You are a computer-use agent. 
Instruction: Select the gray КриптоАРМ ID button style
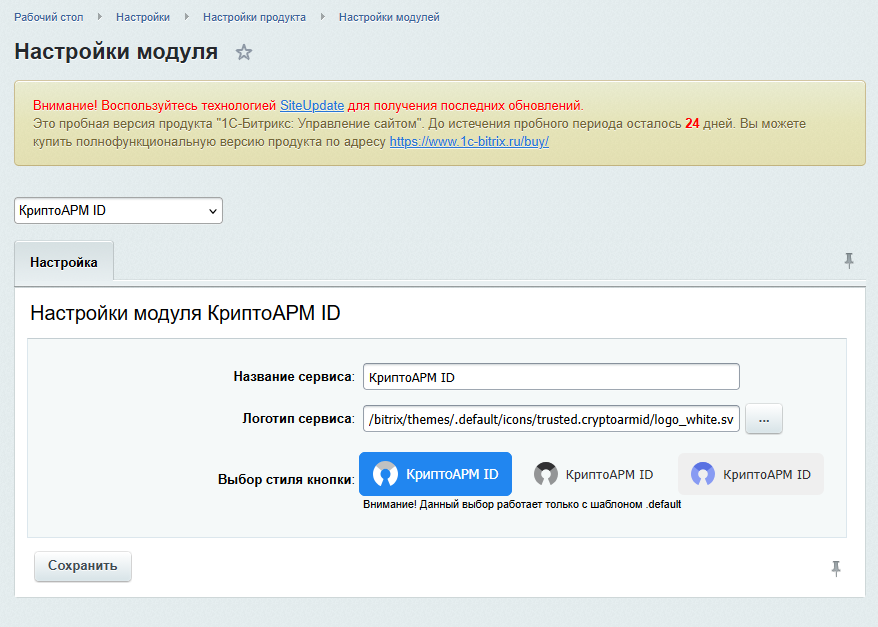pos(751,474)
